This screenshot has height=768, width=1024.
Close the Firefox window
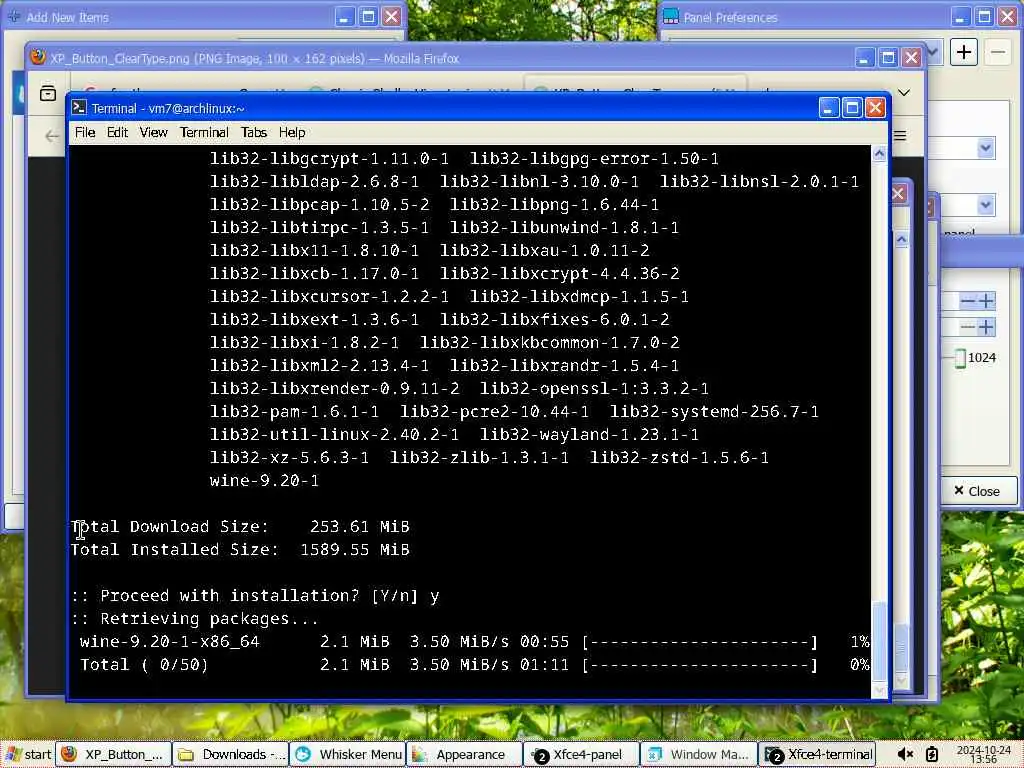tap(912, 58)
